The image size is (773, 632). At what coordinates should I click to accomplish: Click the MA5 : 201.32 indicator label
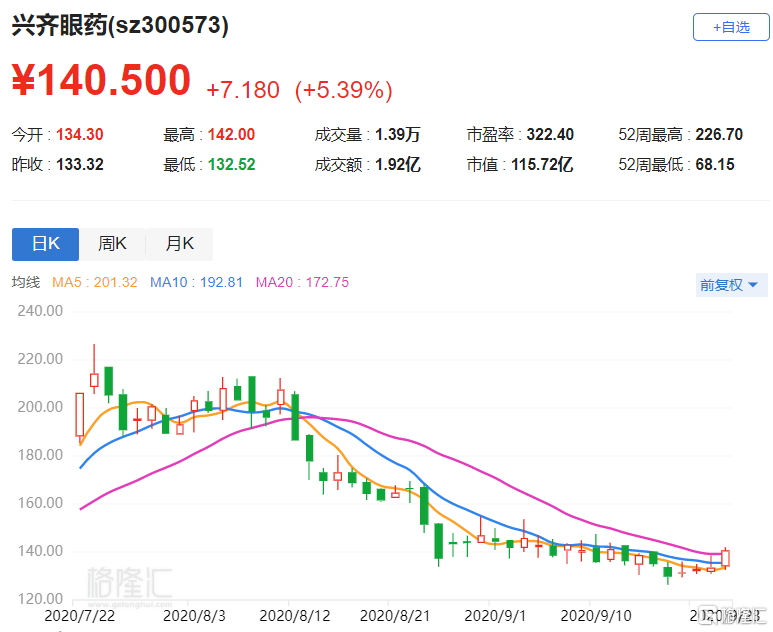[95, 282]
